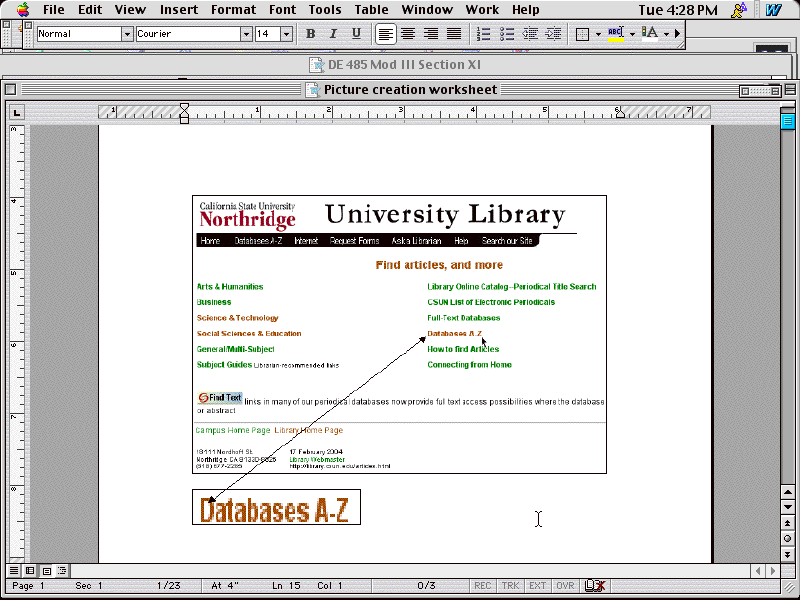Open the Table menu

coord(371,10)
